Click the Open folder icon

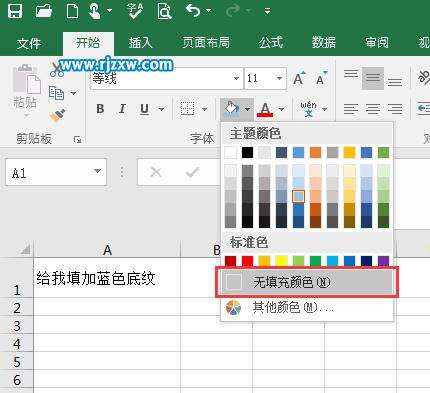[x=44, y=10]
